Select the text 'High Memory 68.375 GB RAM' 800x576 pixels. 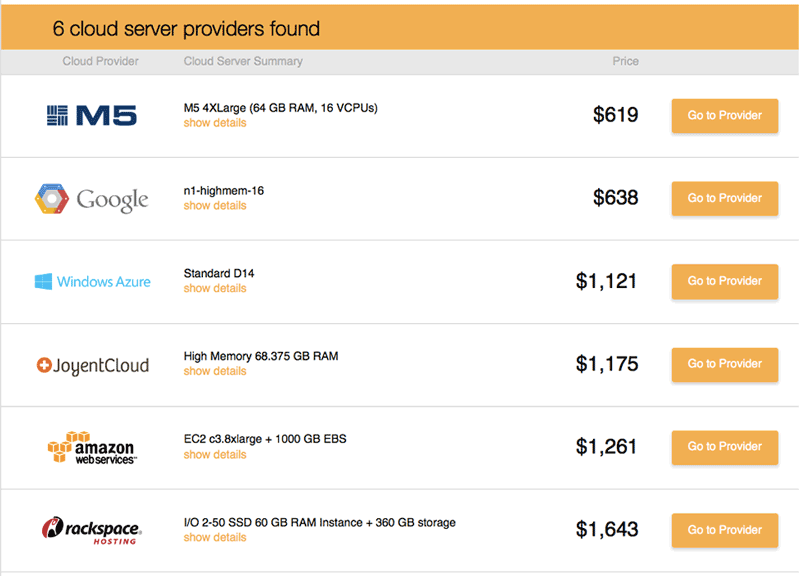click(x=261, y=356)
